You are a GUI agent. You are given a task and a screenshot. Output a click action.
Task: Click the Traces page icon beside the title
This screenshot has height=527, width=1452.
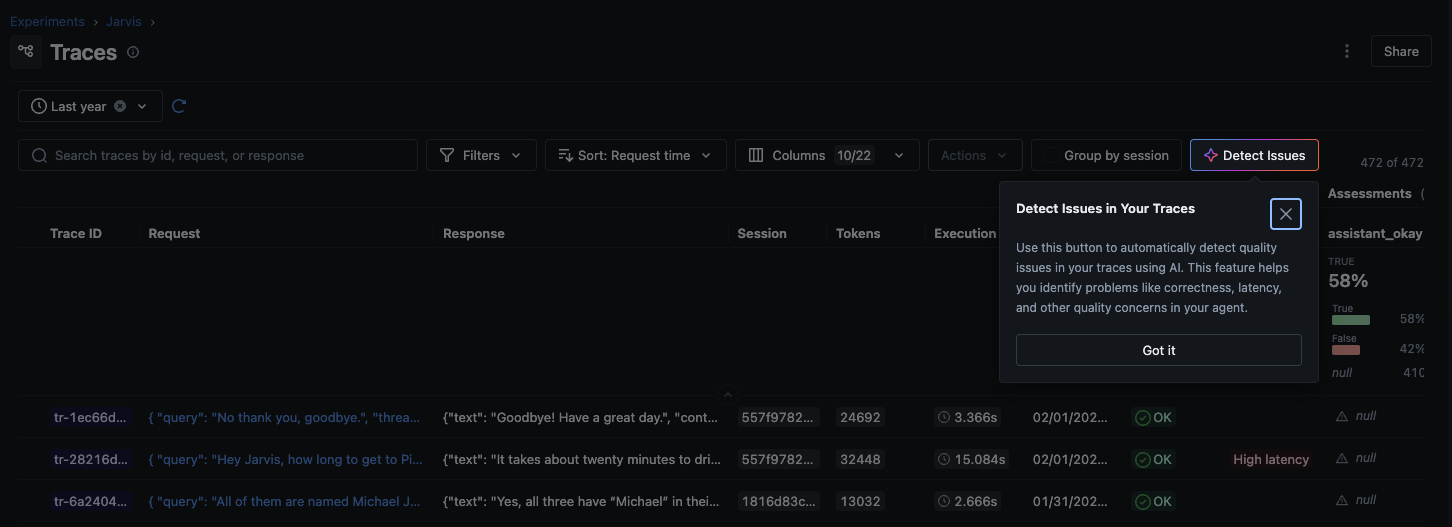[x=26, y=52]
